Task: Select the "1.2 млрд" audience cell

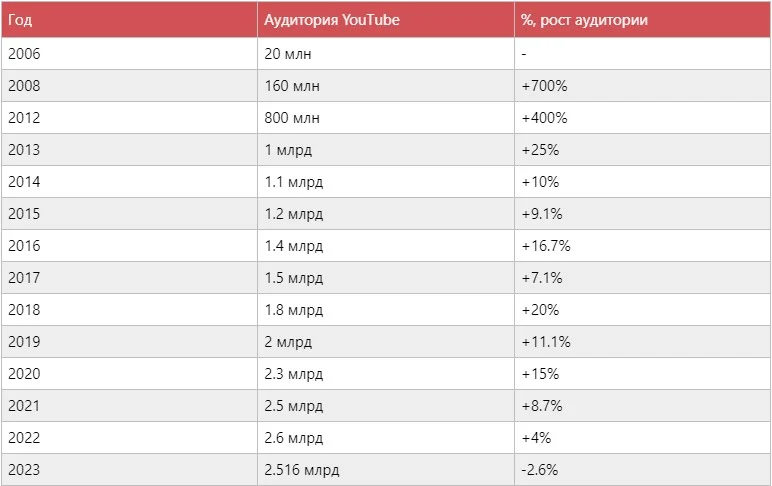Action: [294, 214]
